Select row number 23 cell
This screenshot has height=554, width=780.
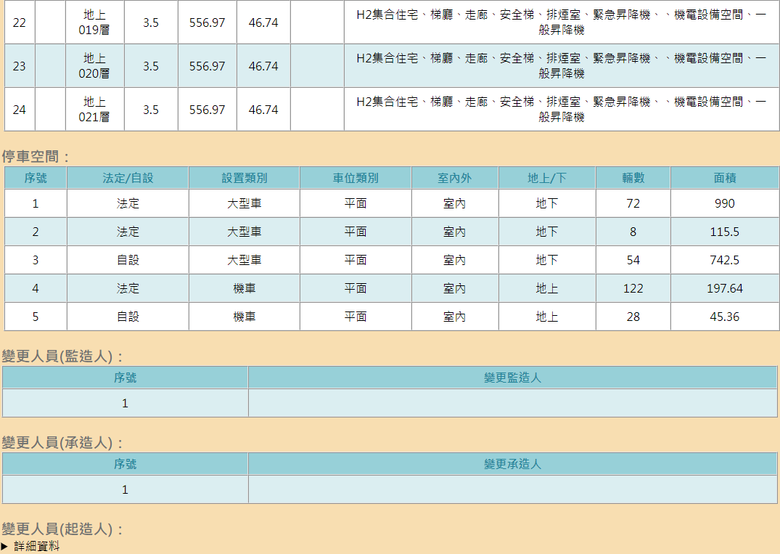click(19, 66)
